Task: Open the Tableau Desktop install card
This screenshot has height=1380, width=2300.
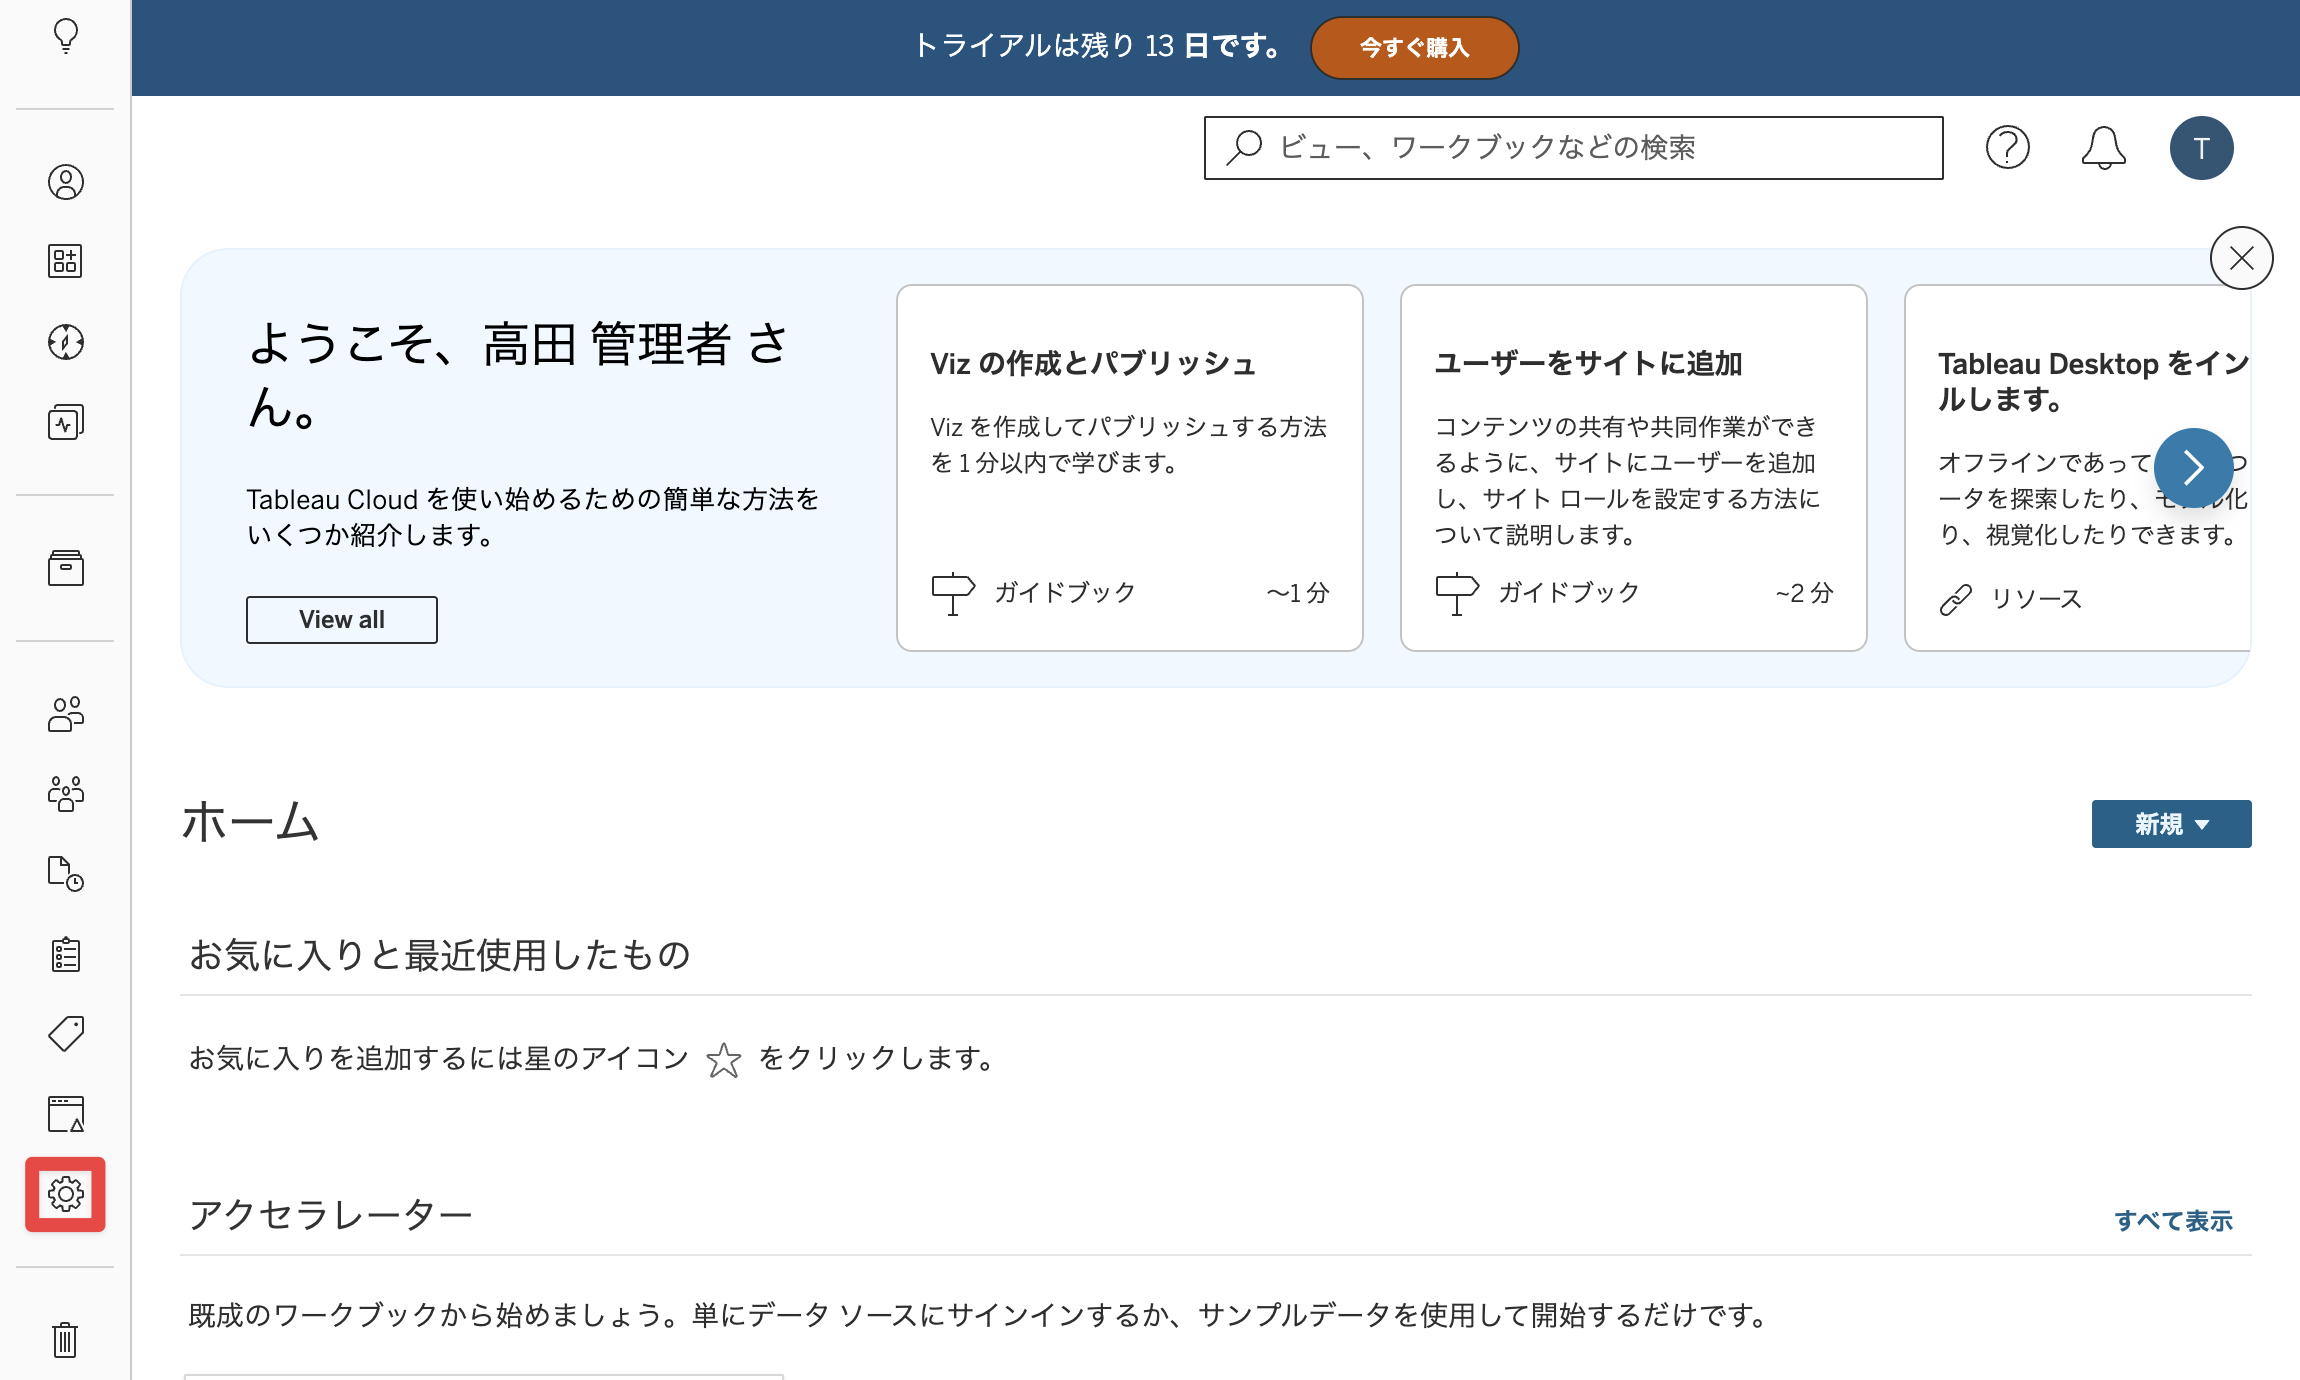Action: click(x=2078, y=468)
